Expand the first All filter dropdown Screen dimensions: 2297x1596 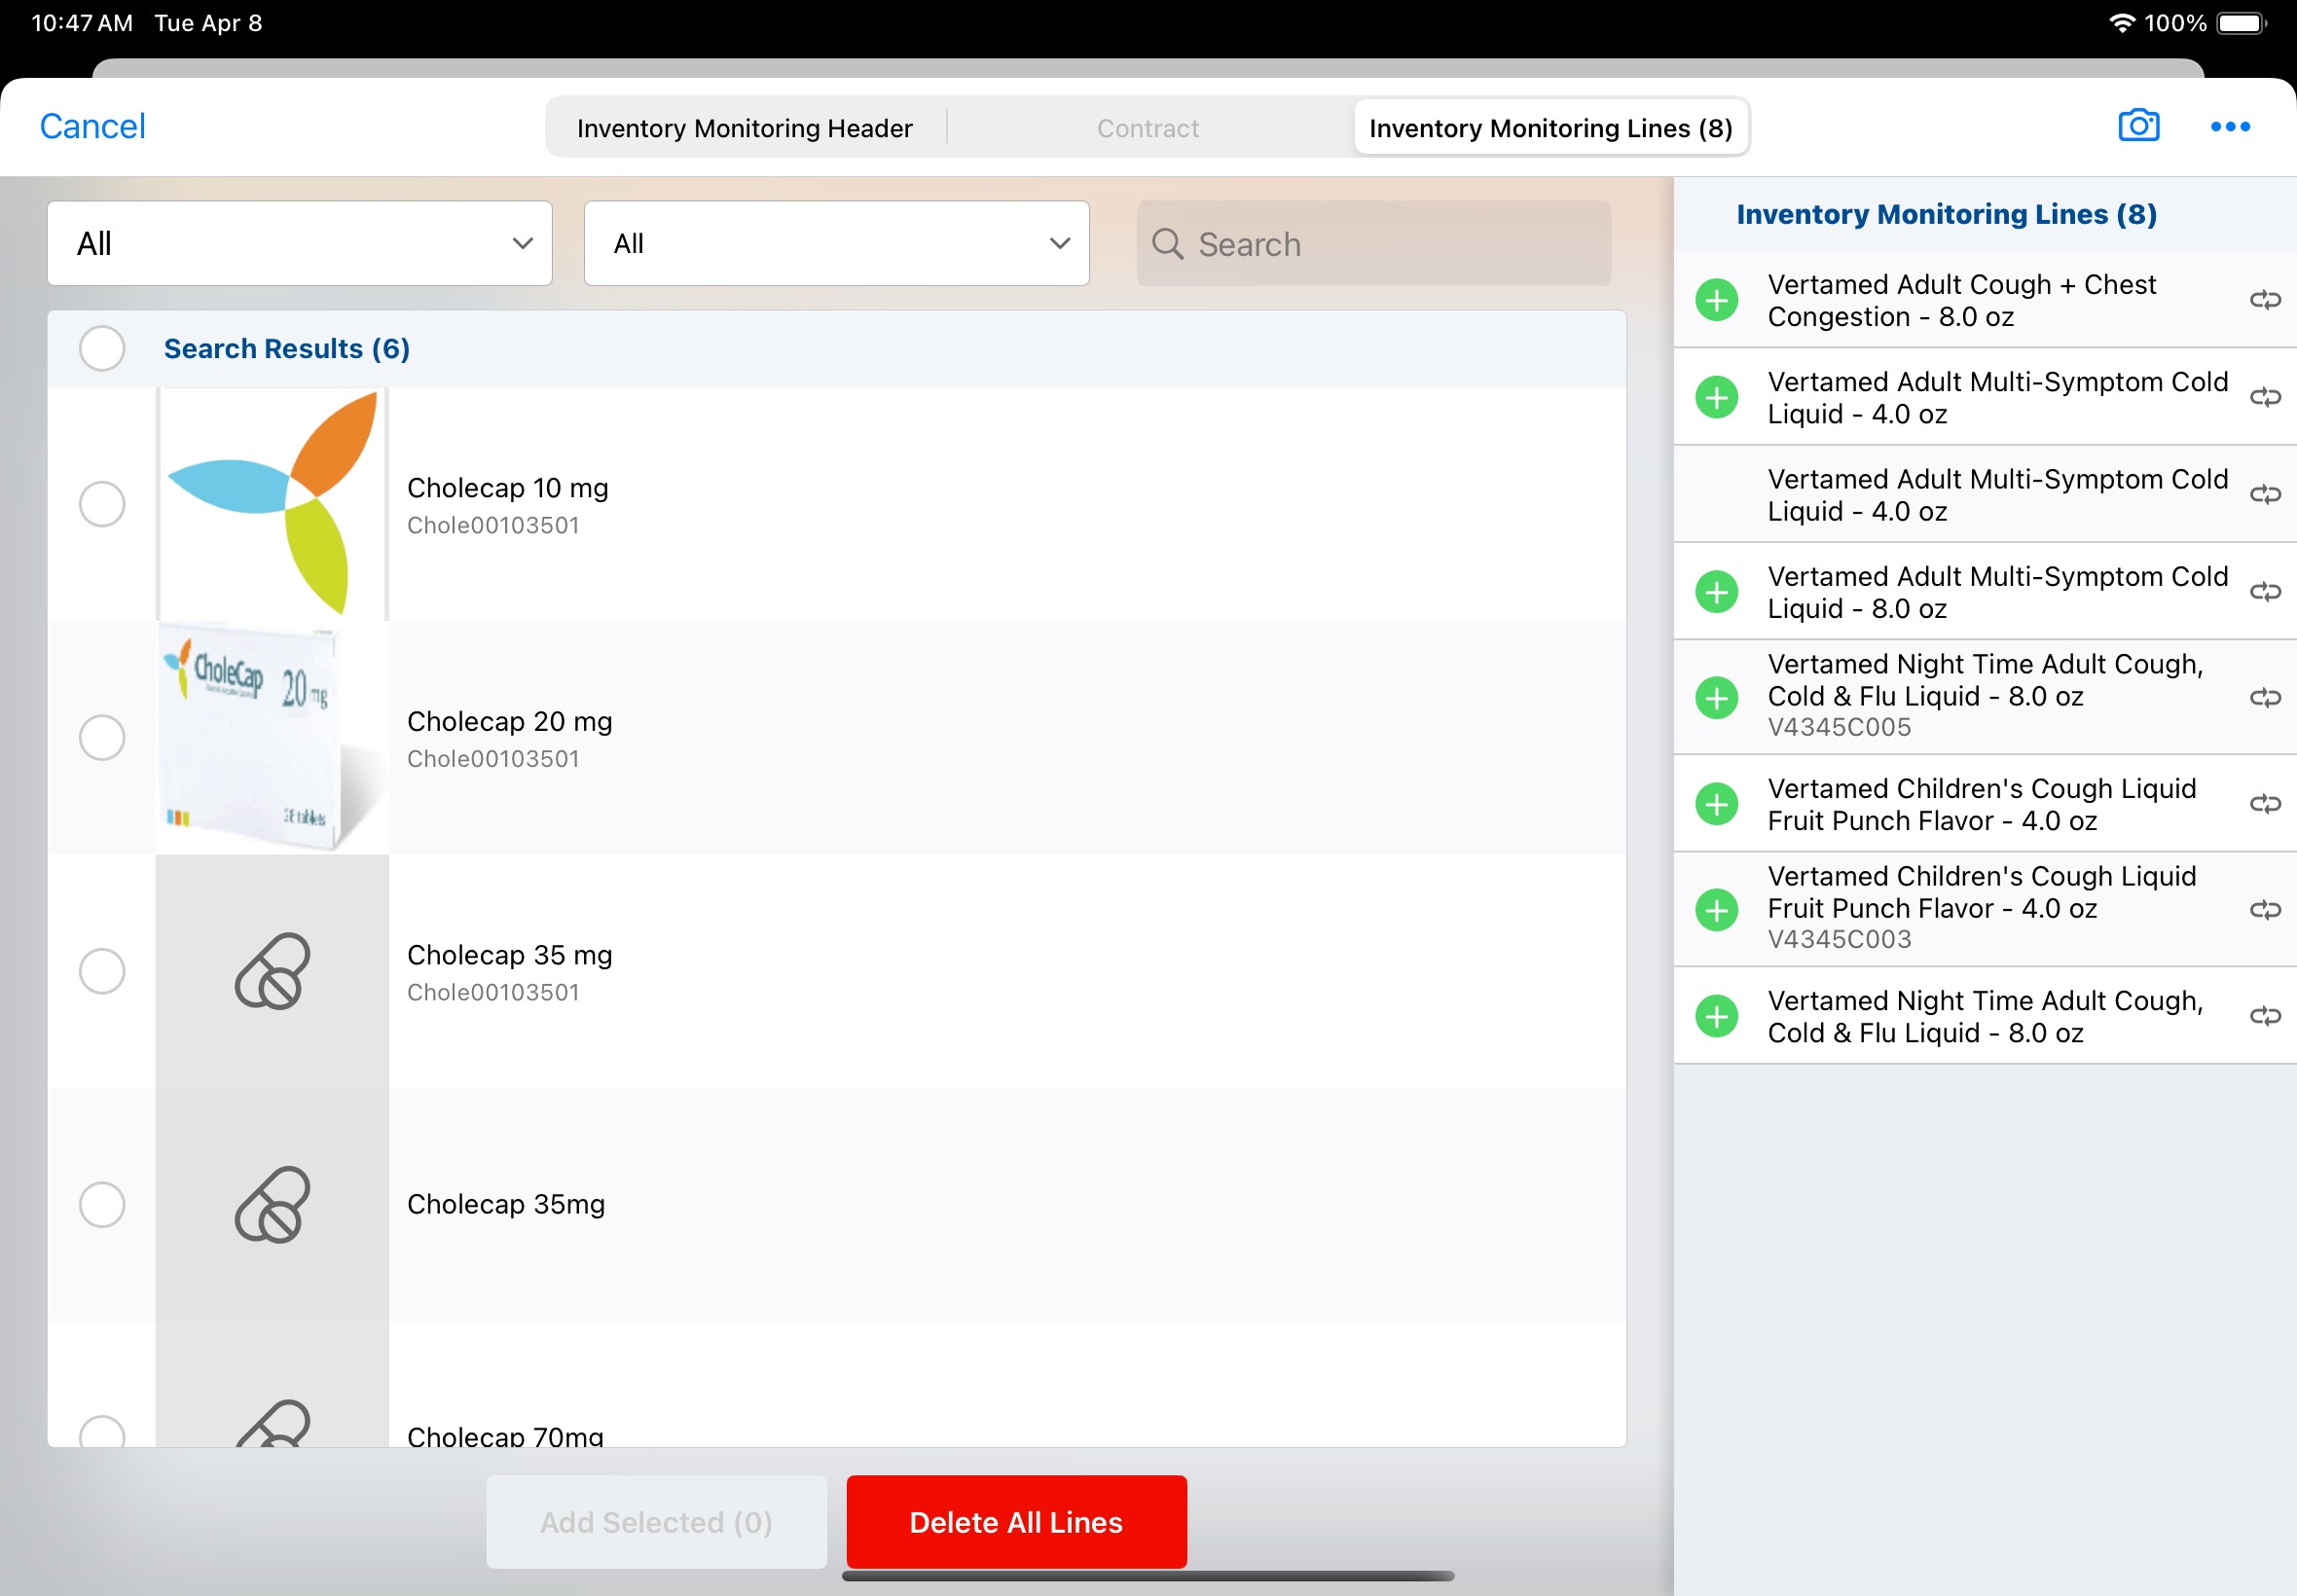pyautogui.click(x=299, y=244)
